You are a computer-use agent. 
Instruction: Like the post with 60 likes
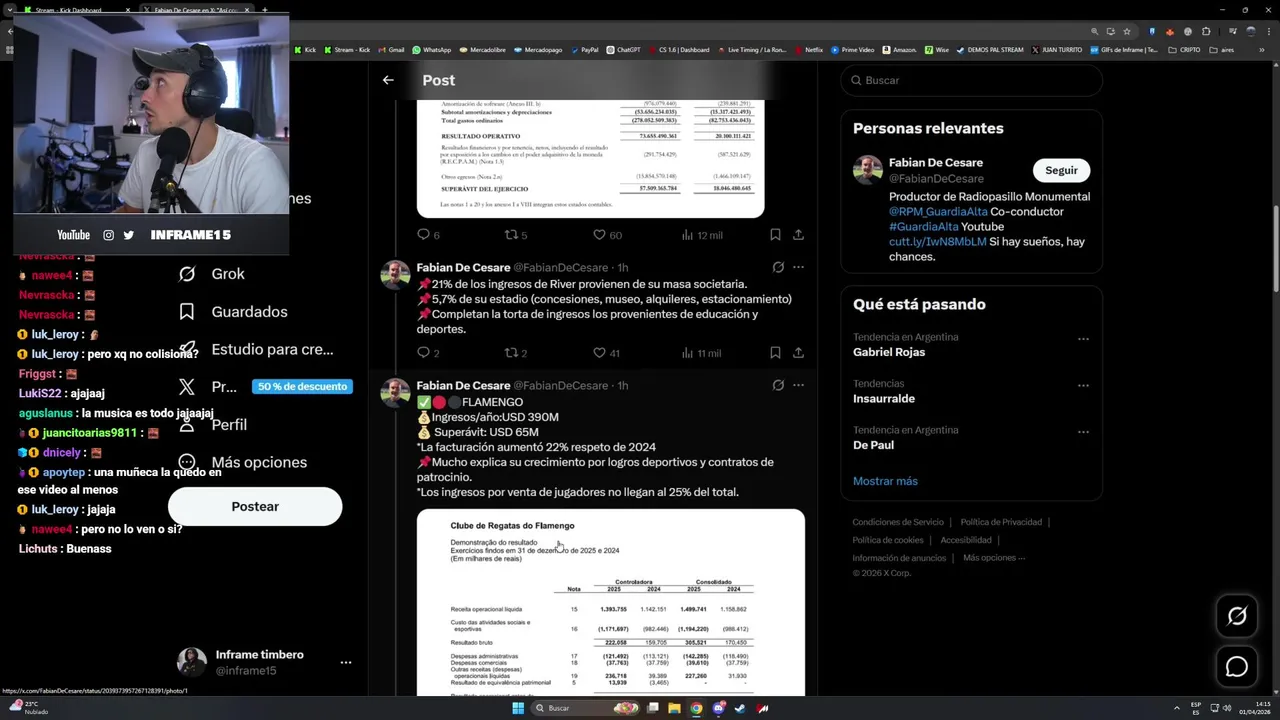click(x=607, y=235)
